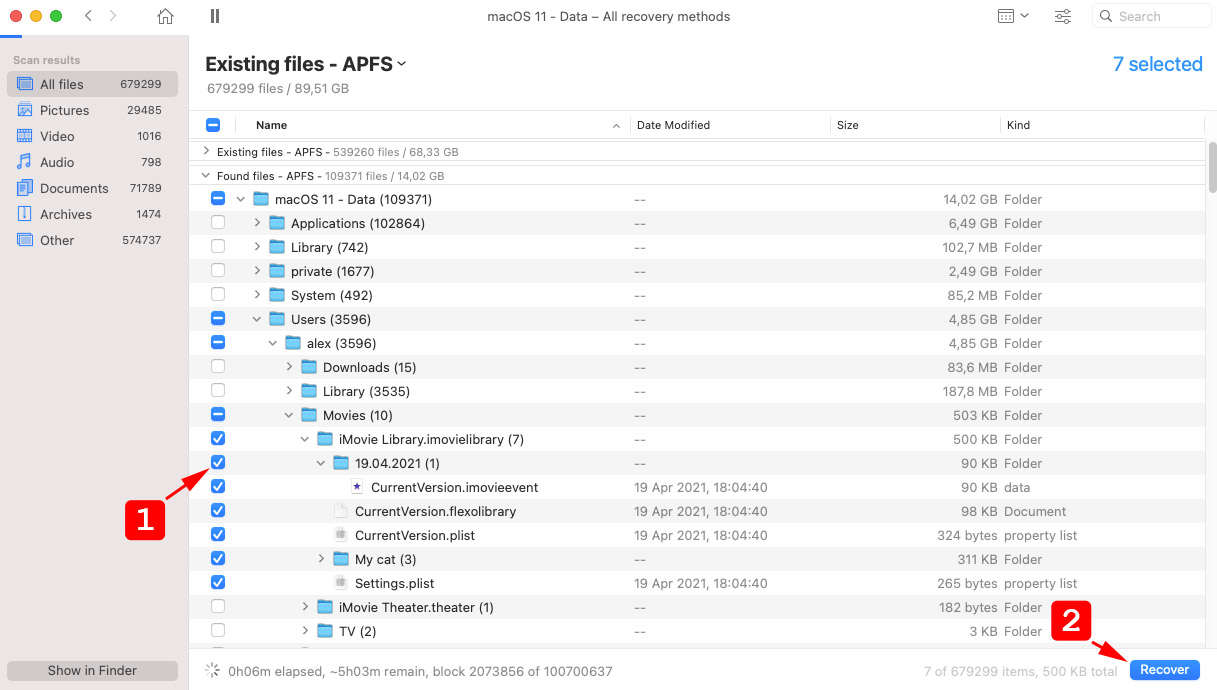Expand the private (1677) folder

(x=257, y=271)
